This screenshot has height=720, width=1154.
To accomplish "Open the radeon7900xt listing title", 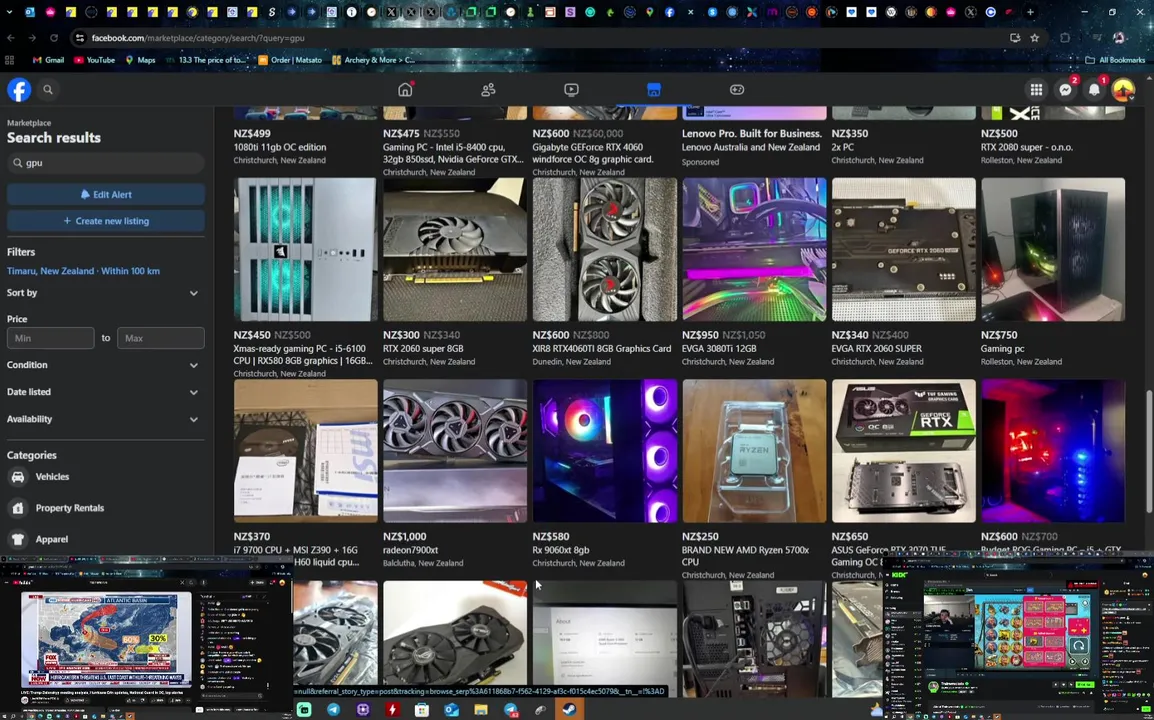I will pyautogui.click(x=411, y=550).
